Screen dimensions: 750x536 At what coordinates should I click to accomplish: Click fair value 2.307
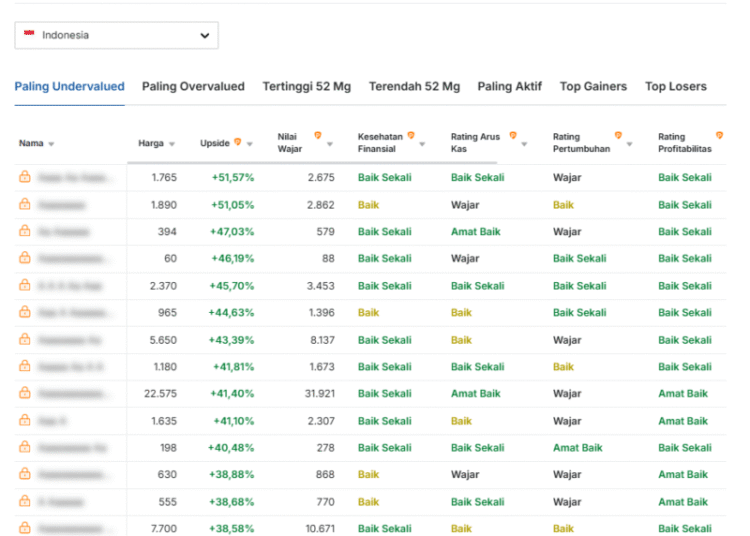pos(321,421)
